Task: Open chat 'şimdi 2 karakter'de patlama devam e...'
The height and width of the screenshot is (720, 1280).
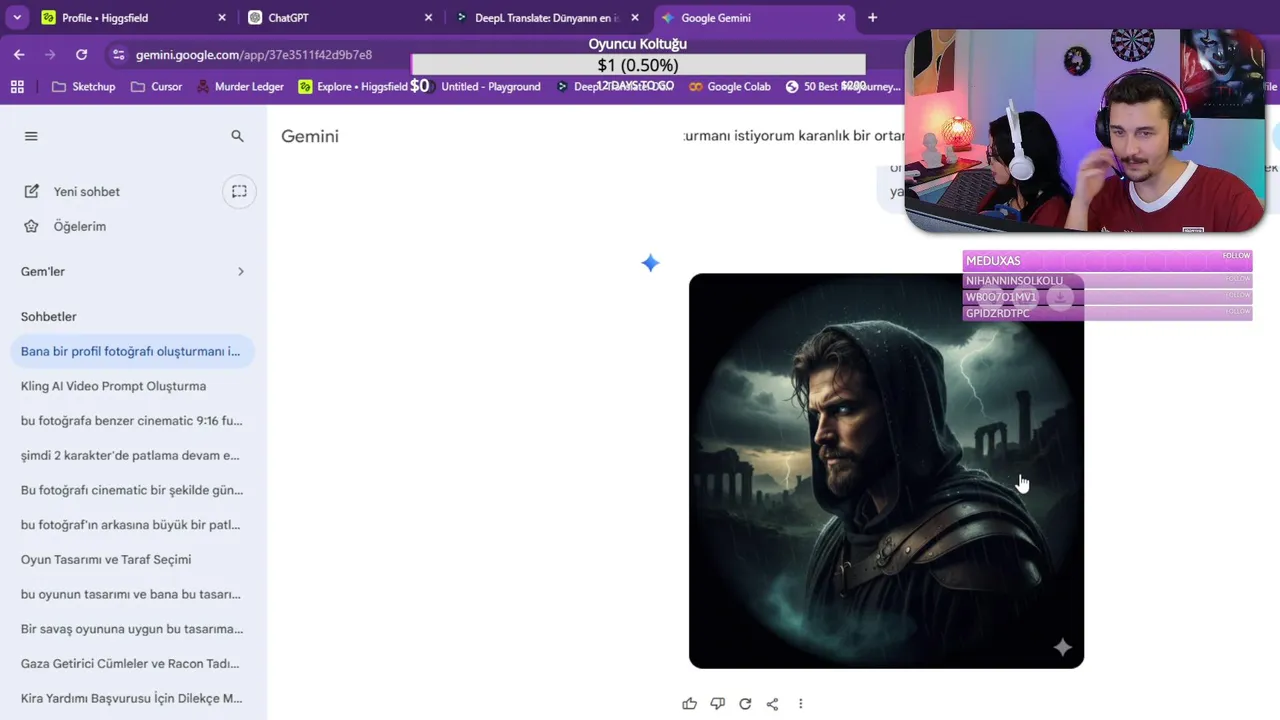Action: [131, 455]
